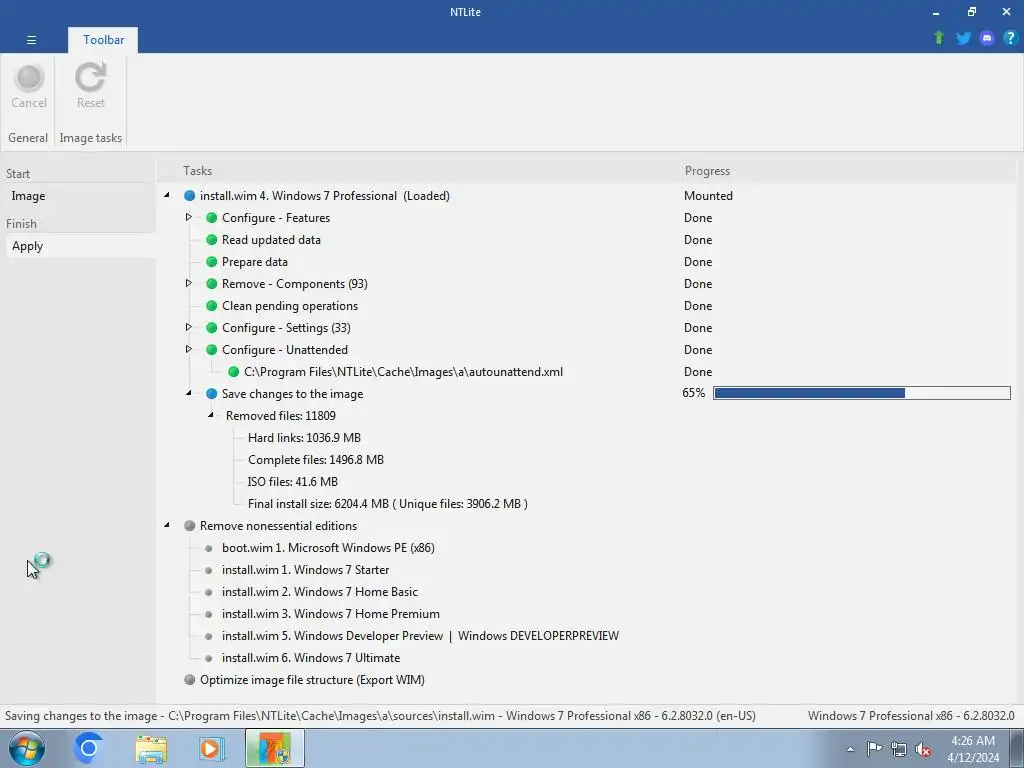
Task: Click blue status dot of Save changes row
Action: [212, 394]
